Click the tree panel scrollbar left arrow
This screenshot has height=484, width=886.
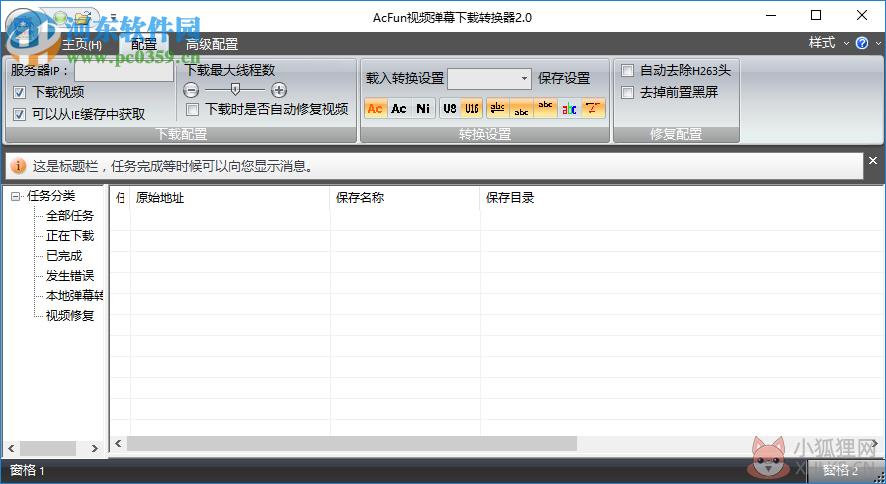(x=11, y=448)
